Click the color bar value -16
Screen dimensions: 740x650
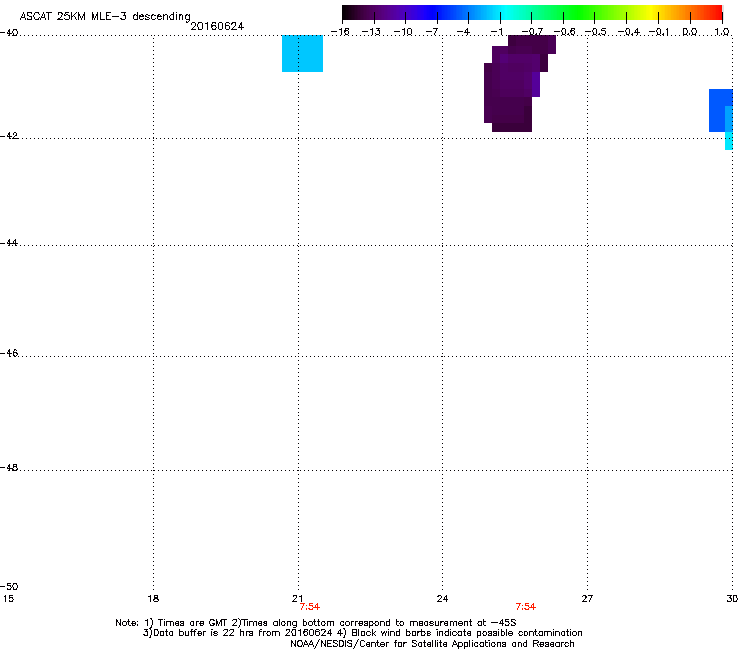340,32
